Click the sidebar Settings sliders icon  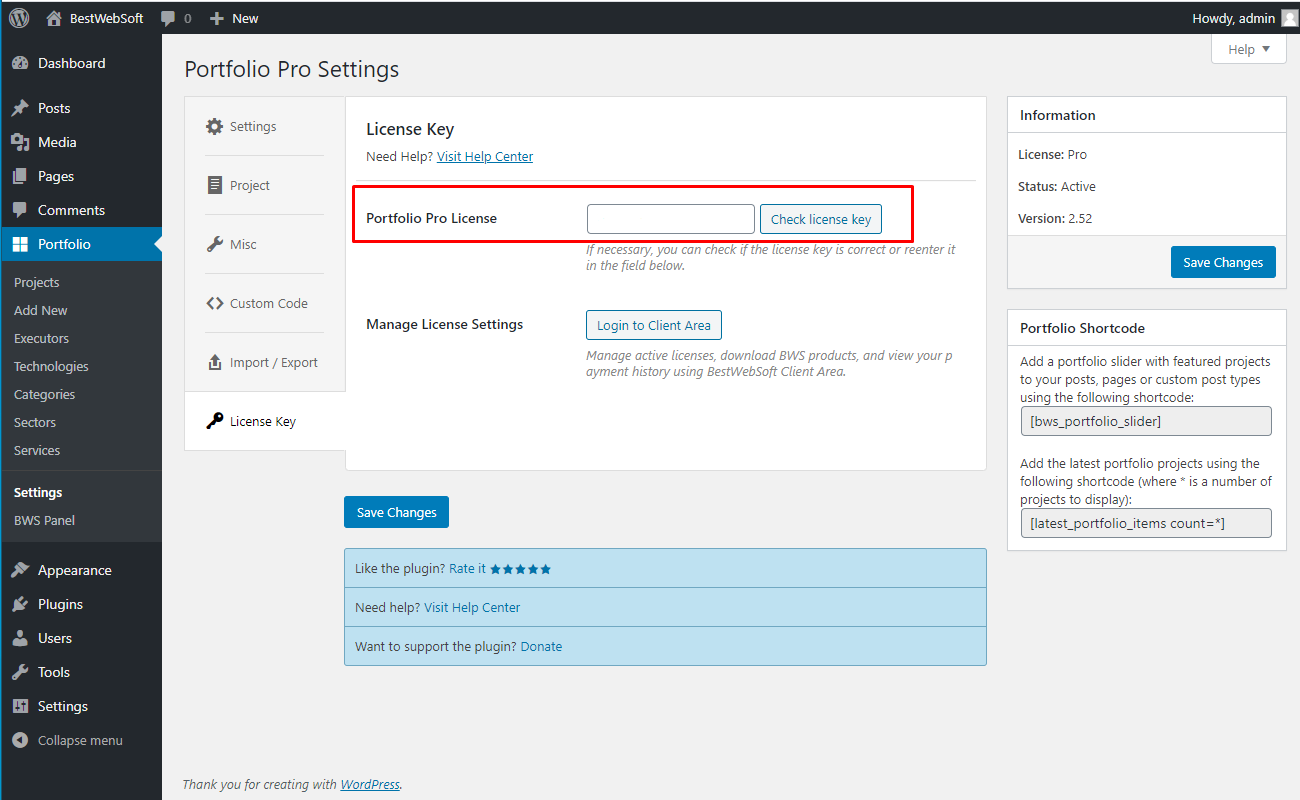click(20, 706)
